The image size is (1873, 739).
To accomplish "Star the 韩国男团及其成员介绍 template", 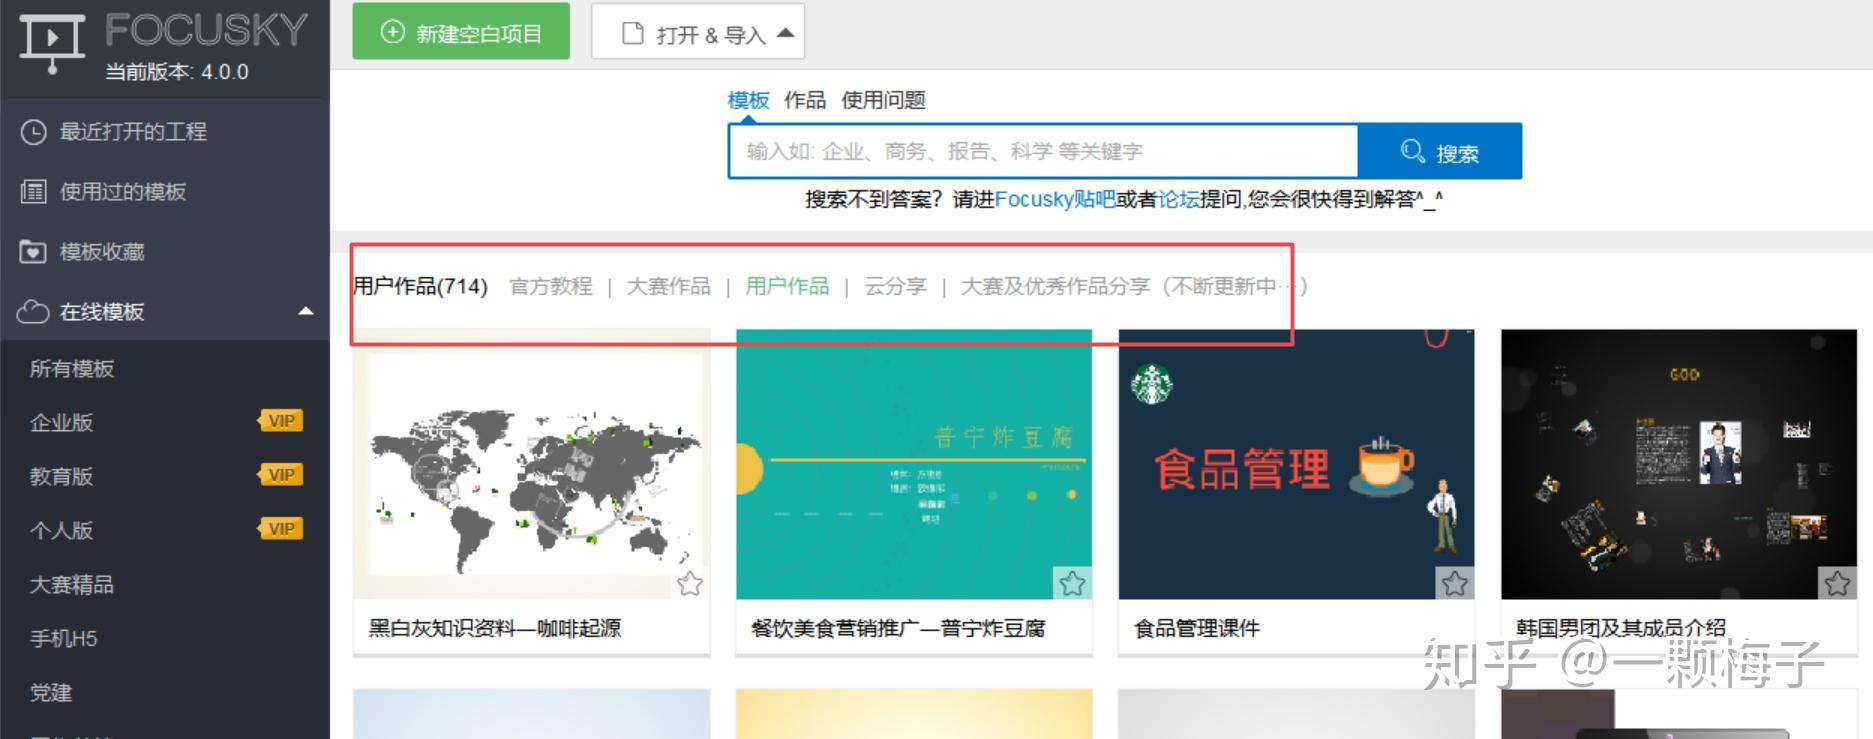I will coord(1837,583).
